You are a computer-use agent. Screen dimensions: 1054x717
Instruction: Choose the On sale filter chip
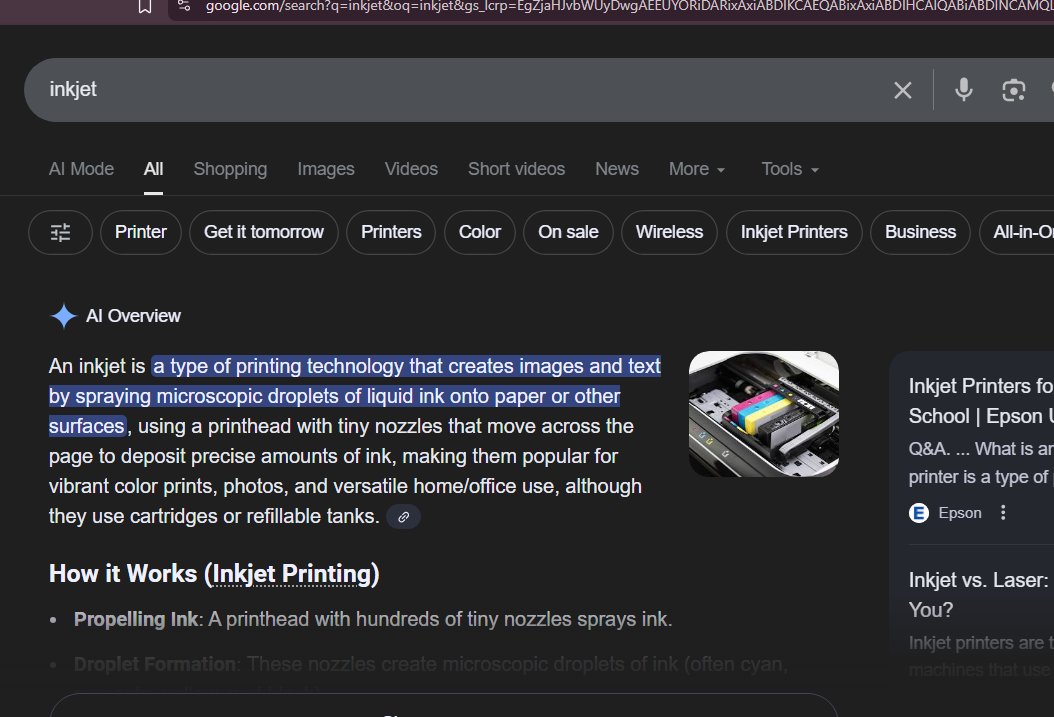pyautogui.click(x=568, y=233)
